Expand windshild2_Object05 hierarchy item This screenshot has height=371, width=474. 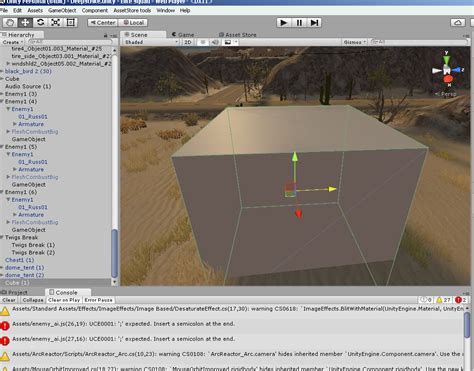[8, 63]
